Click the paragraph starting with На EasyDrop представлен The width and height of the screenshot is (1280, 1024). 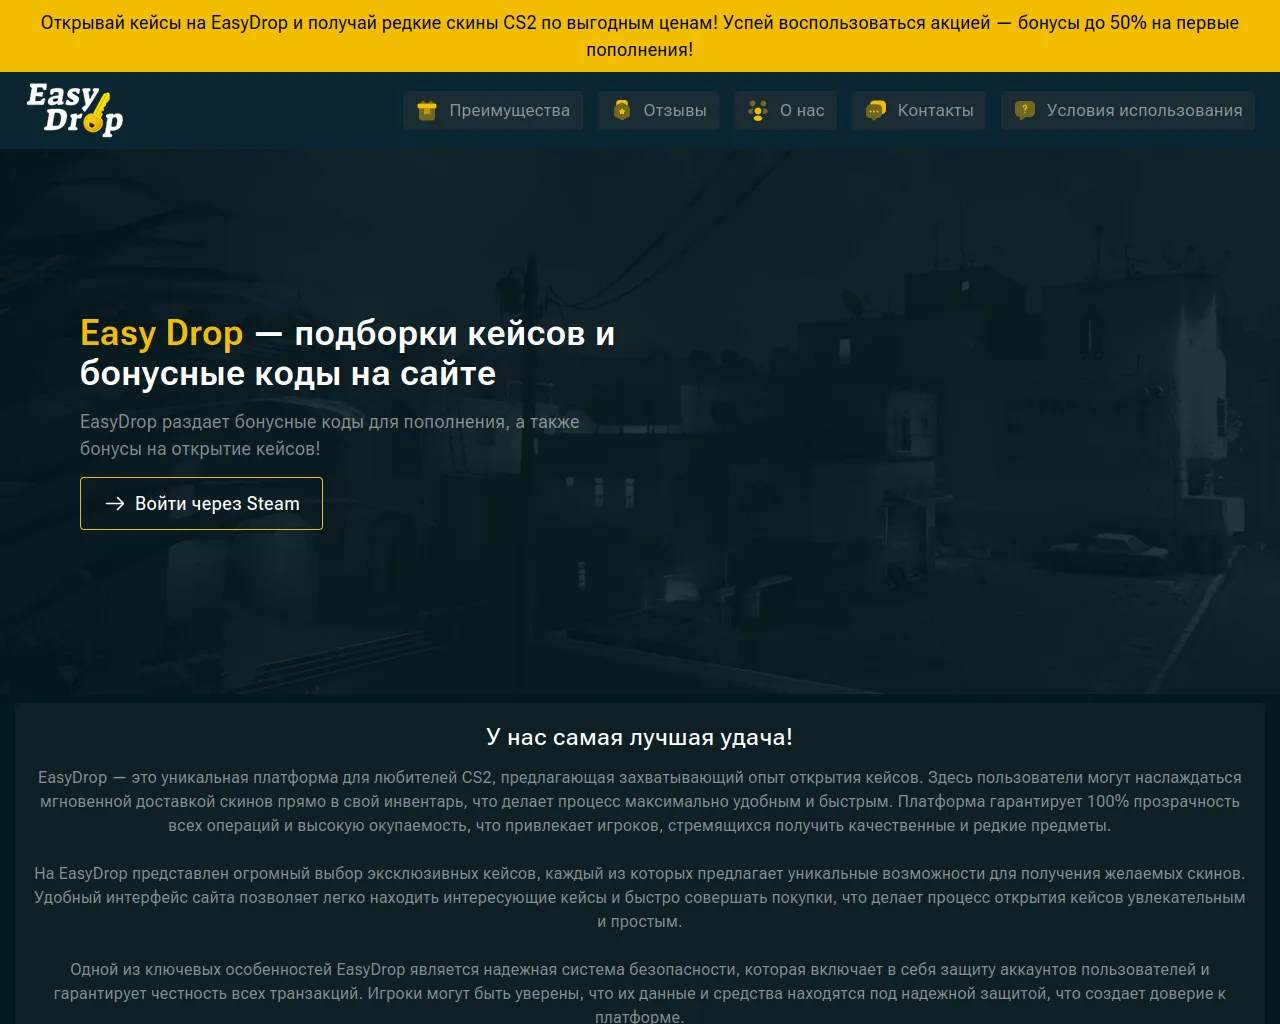coord(640,897)
